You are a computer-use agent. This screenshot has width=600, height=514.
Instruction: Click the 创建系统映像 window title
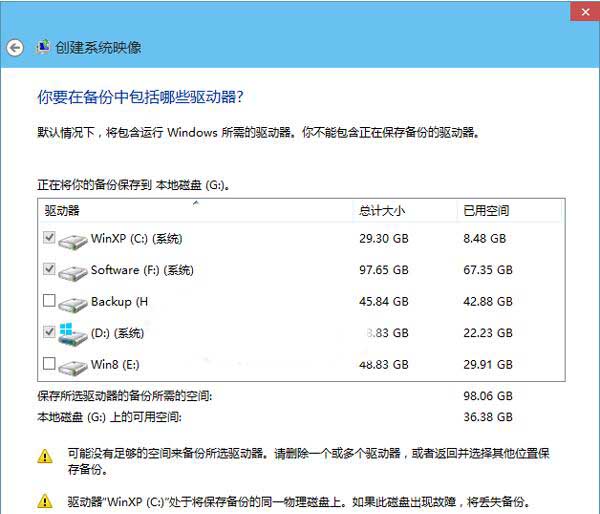pyautogui.click(x=98, y=48)
